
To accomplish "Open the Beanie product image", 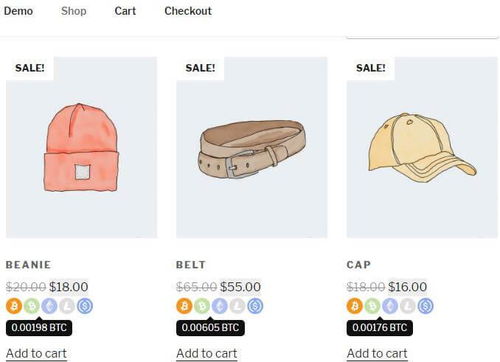I will 81,147.
